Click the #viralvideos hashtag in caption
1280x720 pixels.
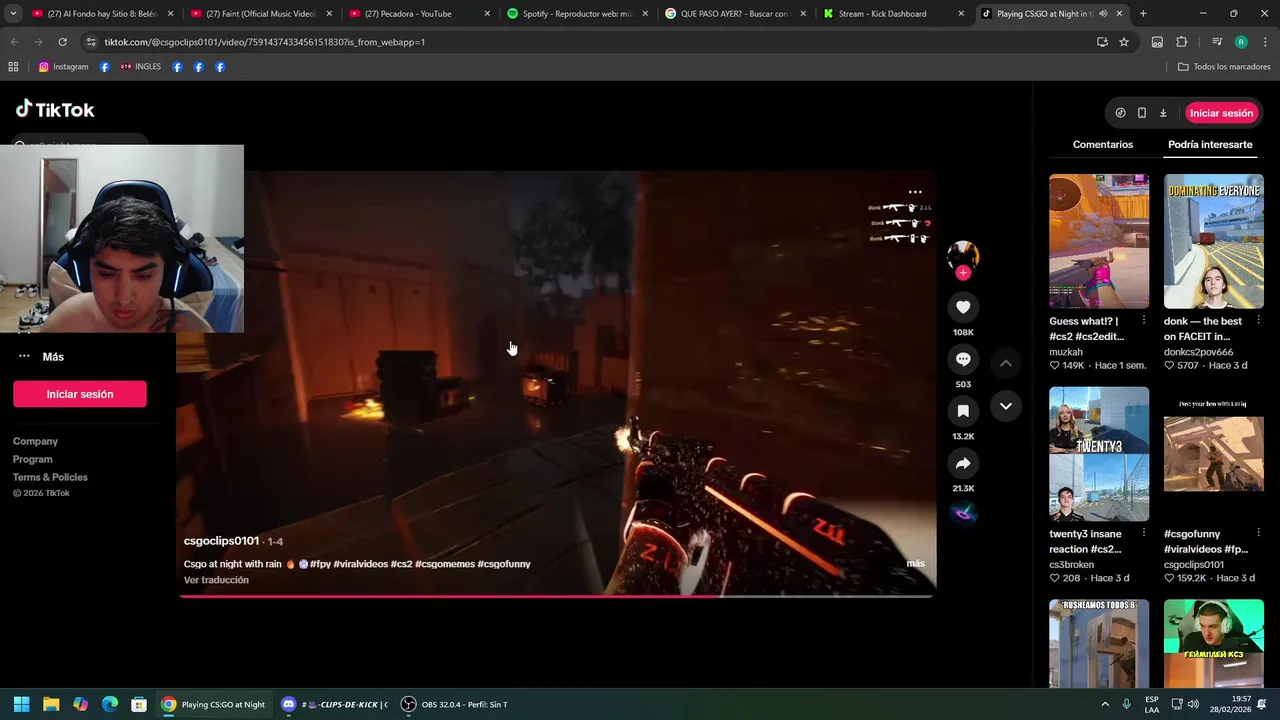(360, 564)
